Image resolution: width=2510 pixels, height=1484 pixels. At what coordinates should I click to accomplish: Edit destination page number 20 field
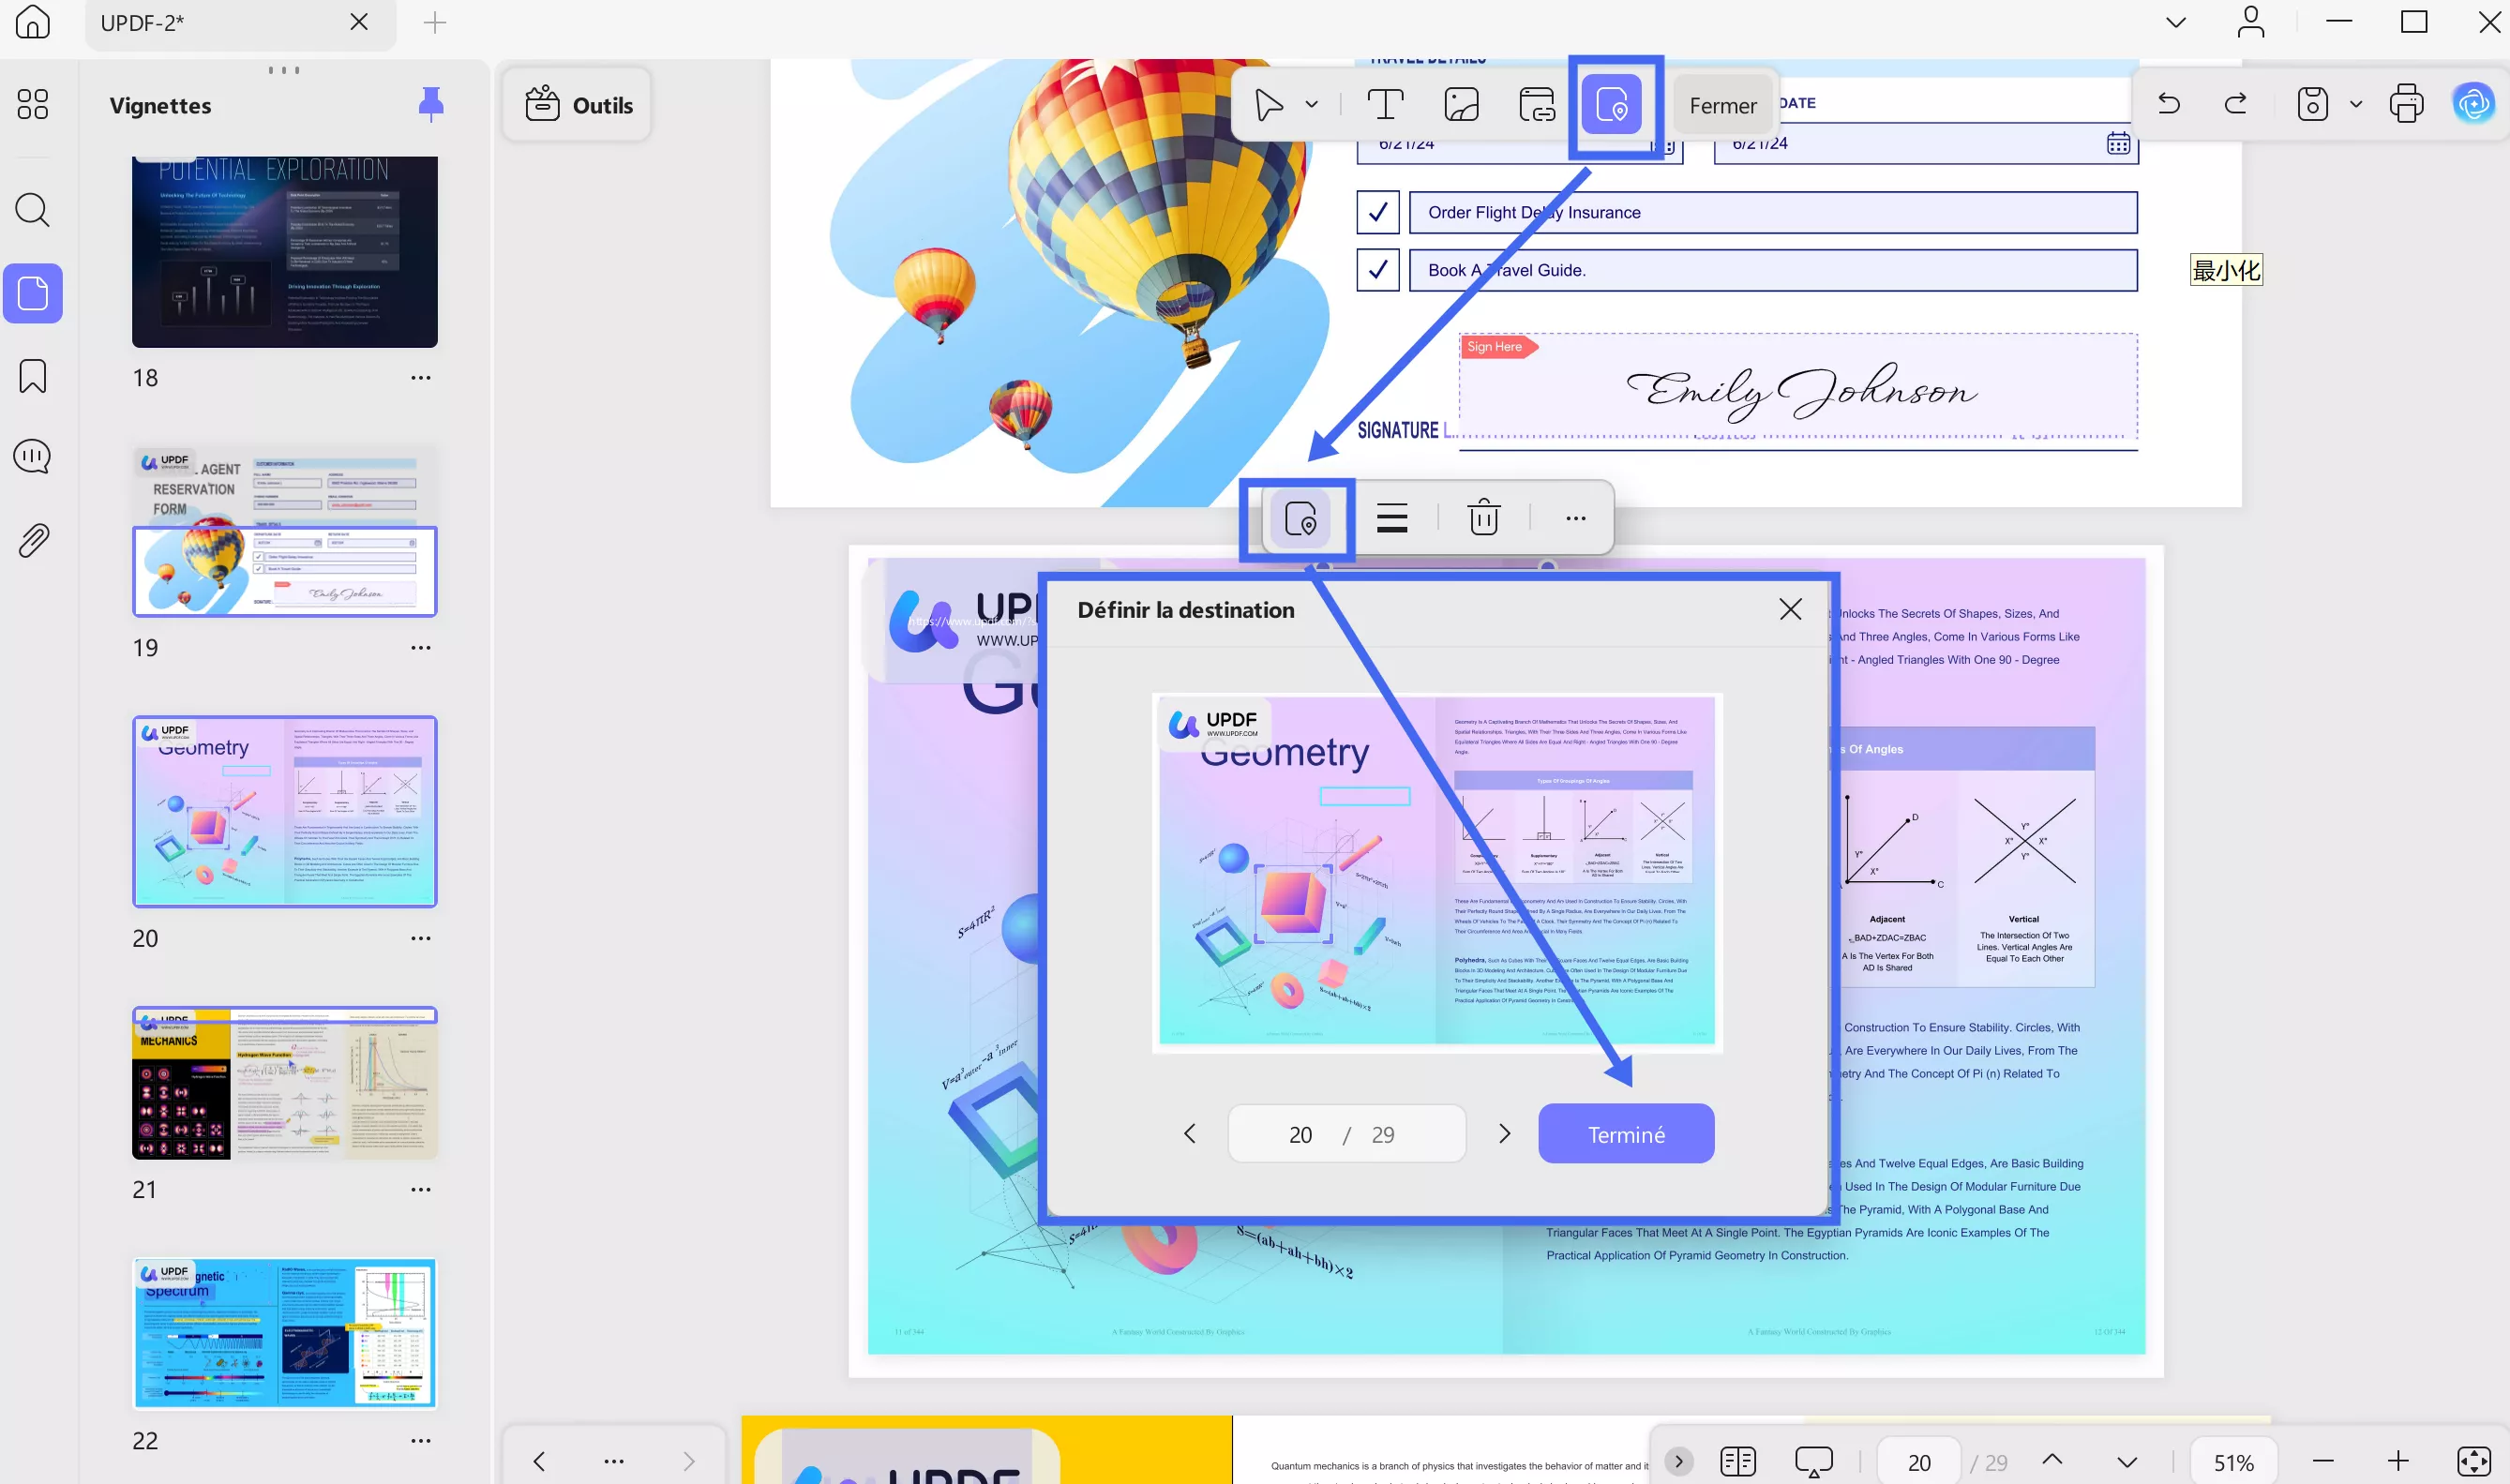coord(1301,1134)
